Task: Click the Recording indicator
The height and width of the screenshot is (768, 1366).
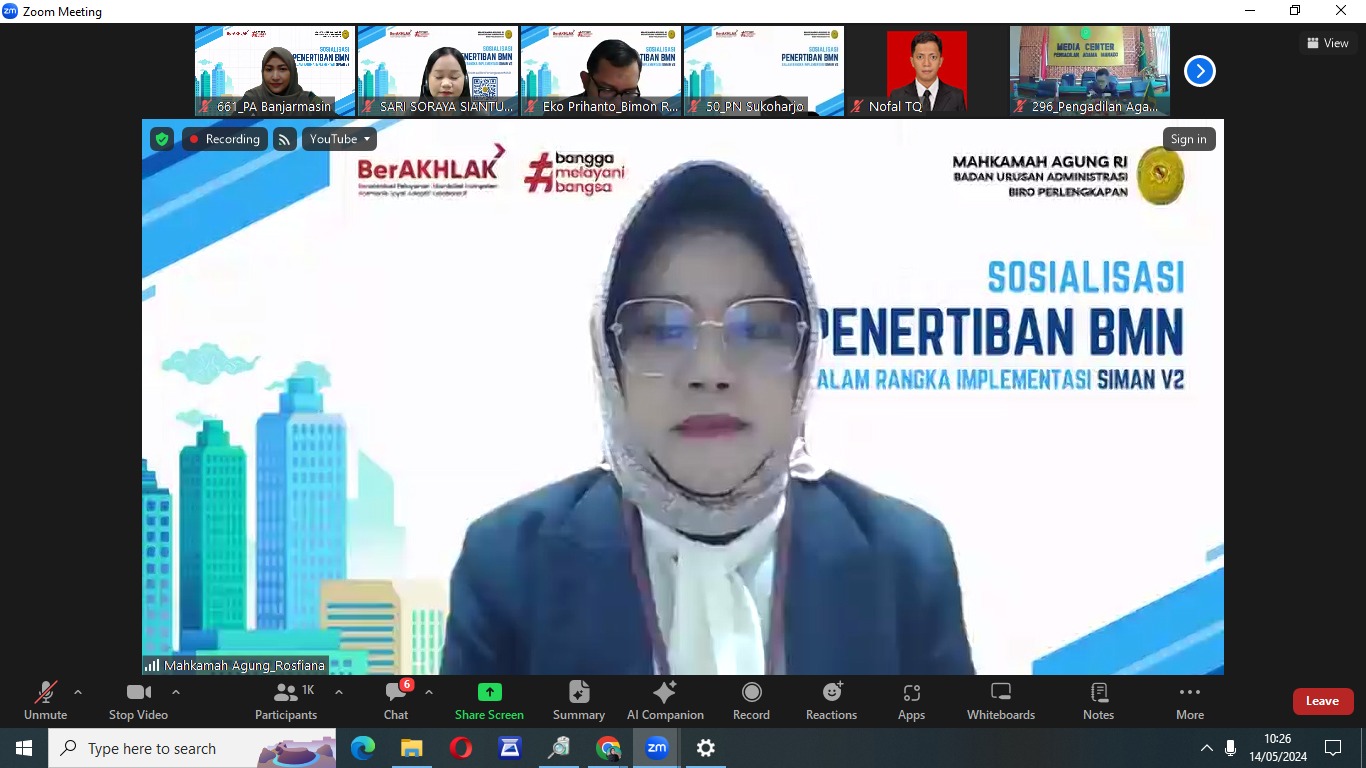Action: coord(225,139)
